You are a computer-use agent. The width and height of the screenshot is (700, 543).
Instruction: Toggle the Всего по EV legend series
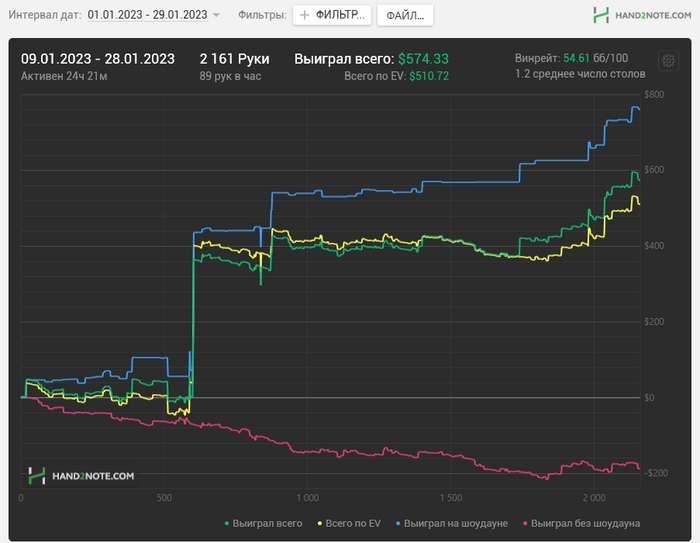[x=349, y=523]
